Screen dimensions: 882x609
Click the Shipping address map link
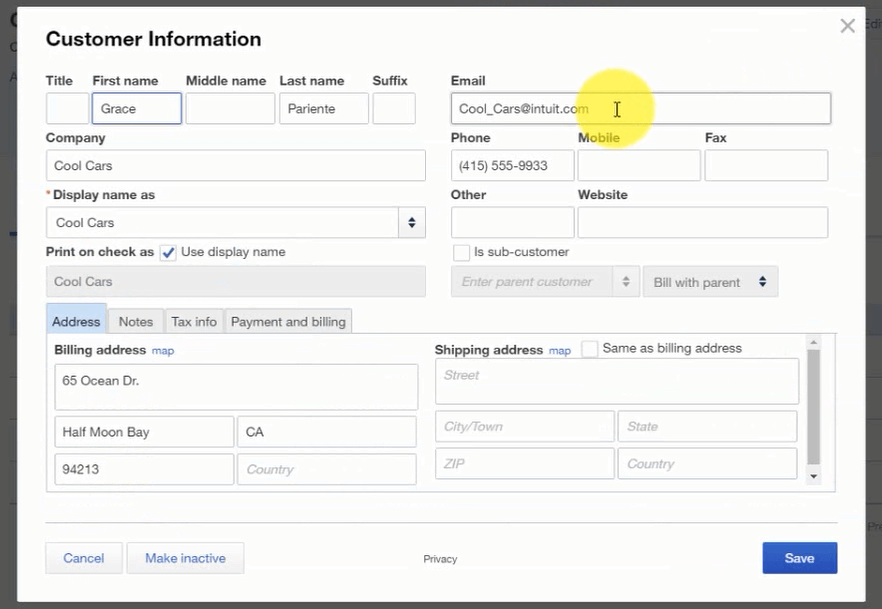(x=559, y=351)
